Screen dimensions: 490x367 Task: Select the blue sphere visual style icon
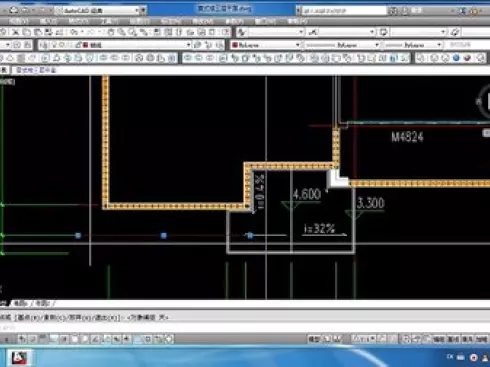point(456,58)
